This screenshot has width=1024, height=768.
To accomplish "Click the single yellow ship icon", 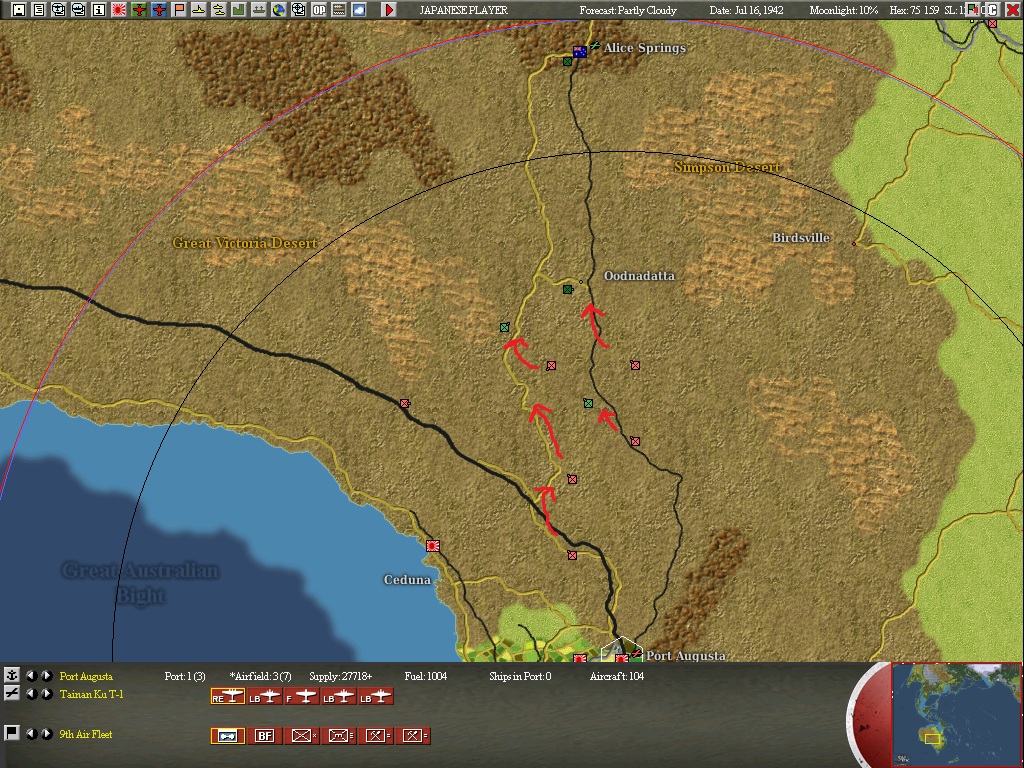I will coord(199,10).
